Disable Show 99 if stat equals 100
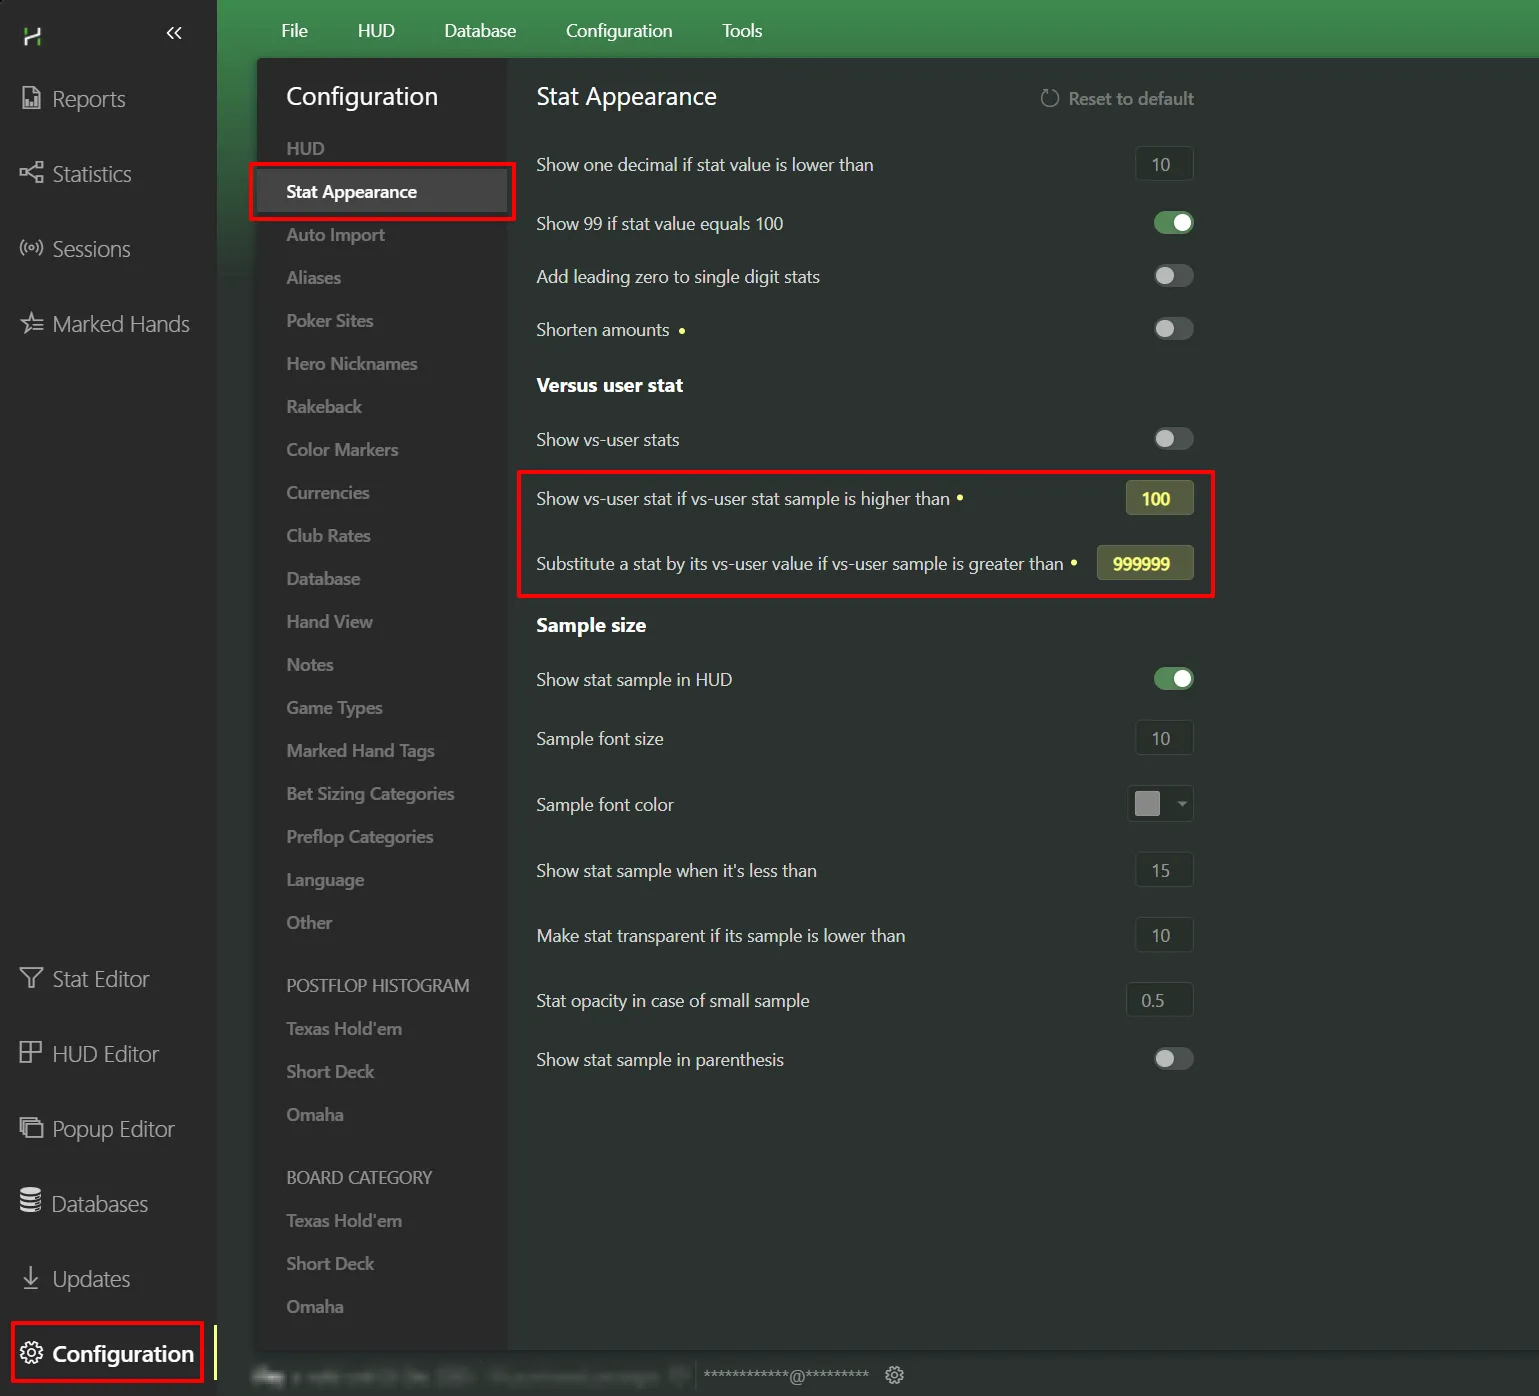The width and height of the screenshot is (1539, 1396). (x=1173, y=223)
